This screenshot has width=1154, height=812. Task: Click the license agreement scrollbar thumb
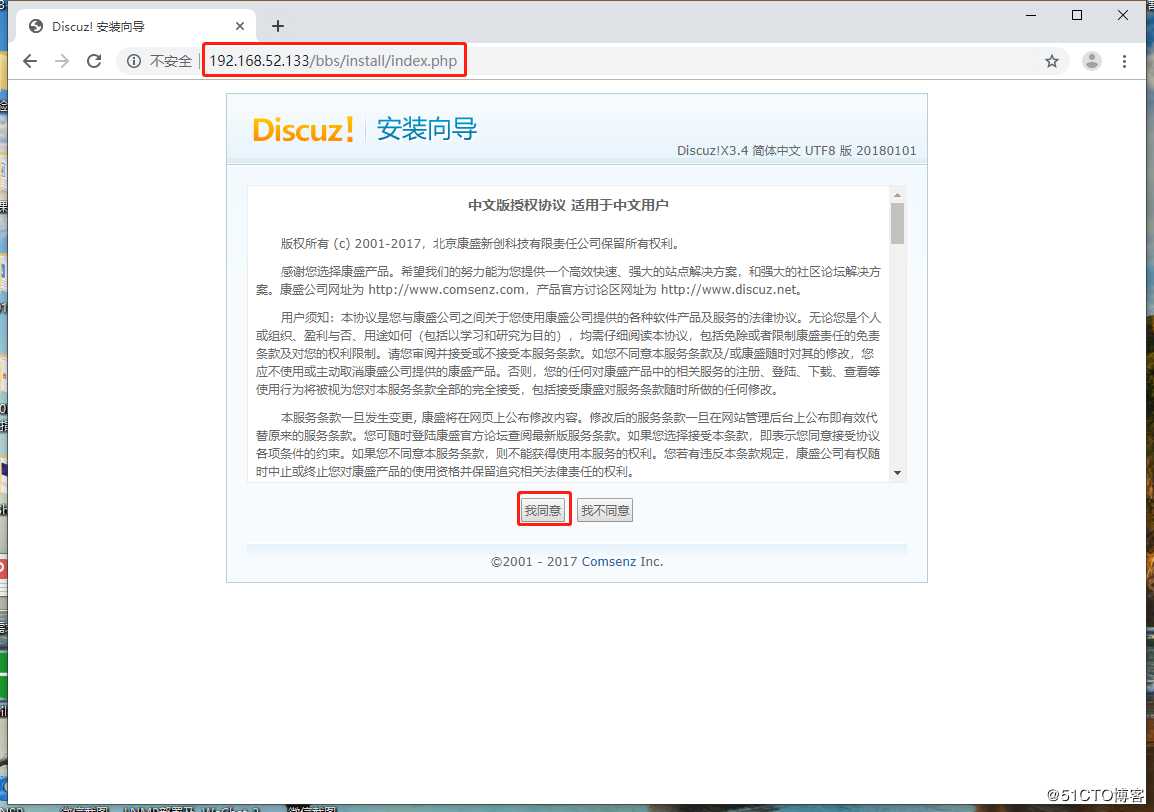click(897, 223)
